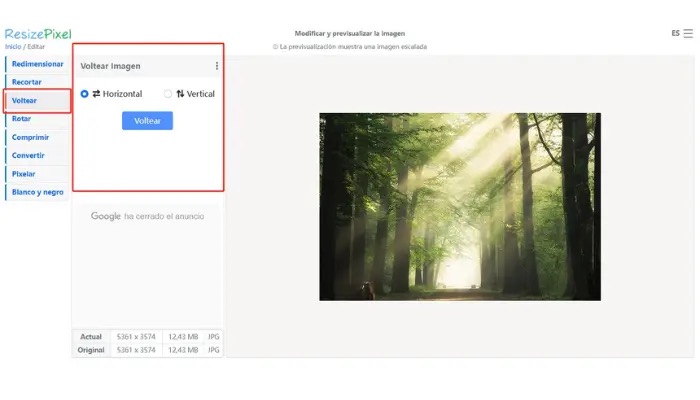Open the Rotar menu item
Viewport: 700px width, 400px height.
pyautogui.click(x=37, y=119)
